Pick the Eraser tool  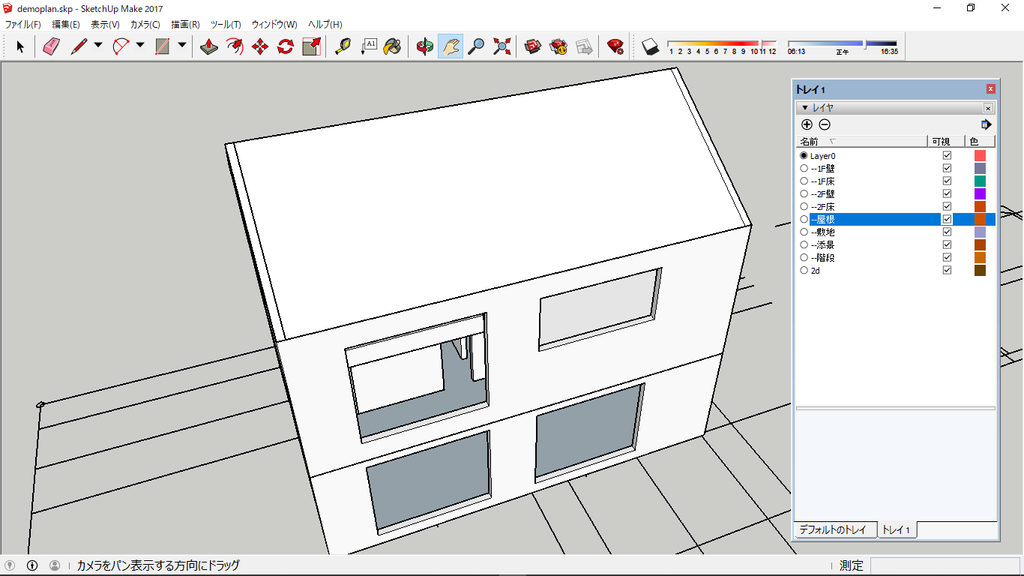tap(52, 46)
